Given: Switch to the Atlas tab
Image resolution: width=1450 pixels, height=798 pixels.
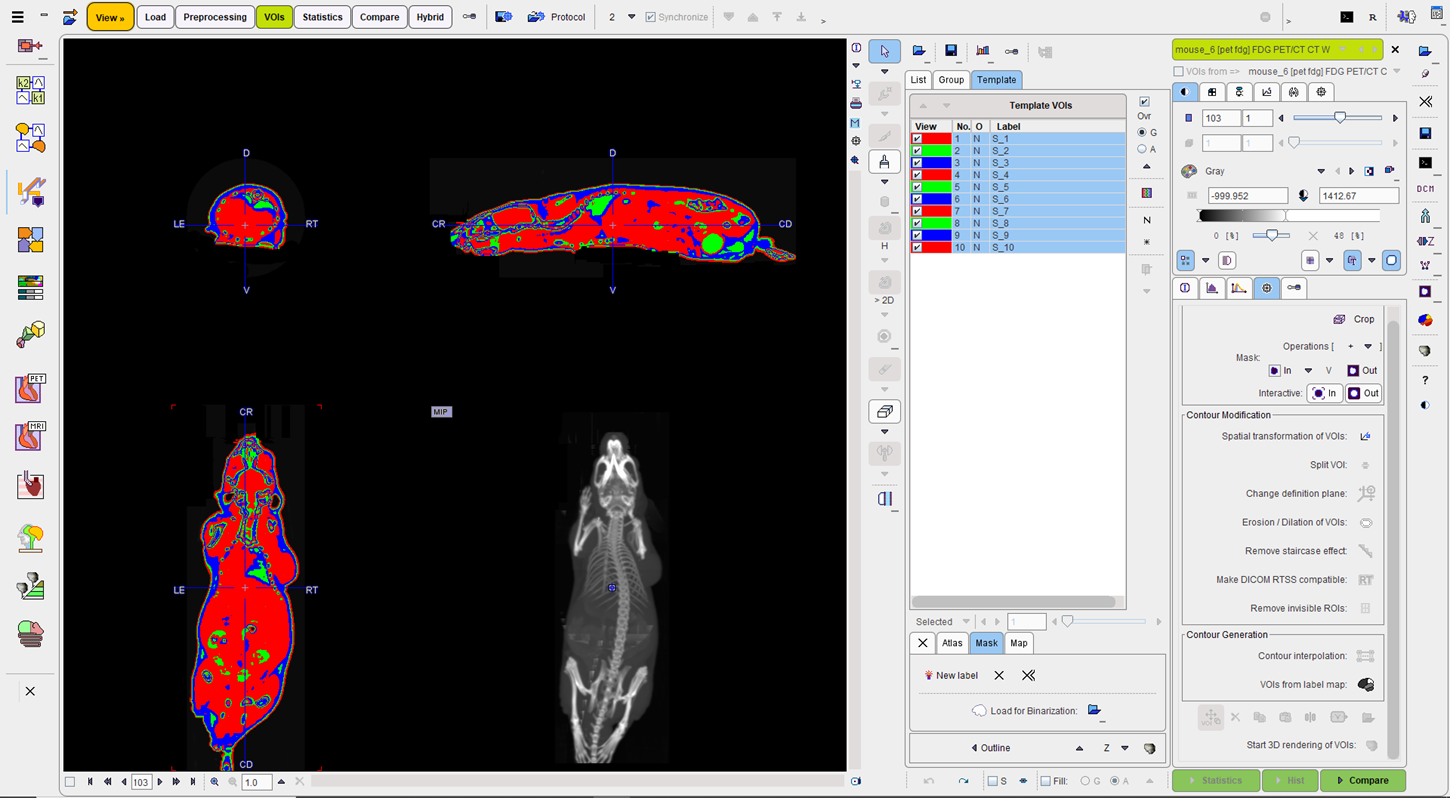Looking at the screenshot, I should coord(952,643).
